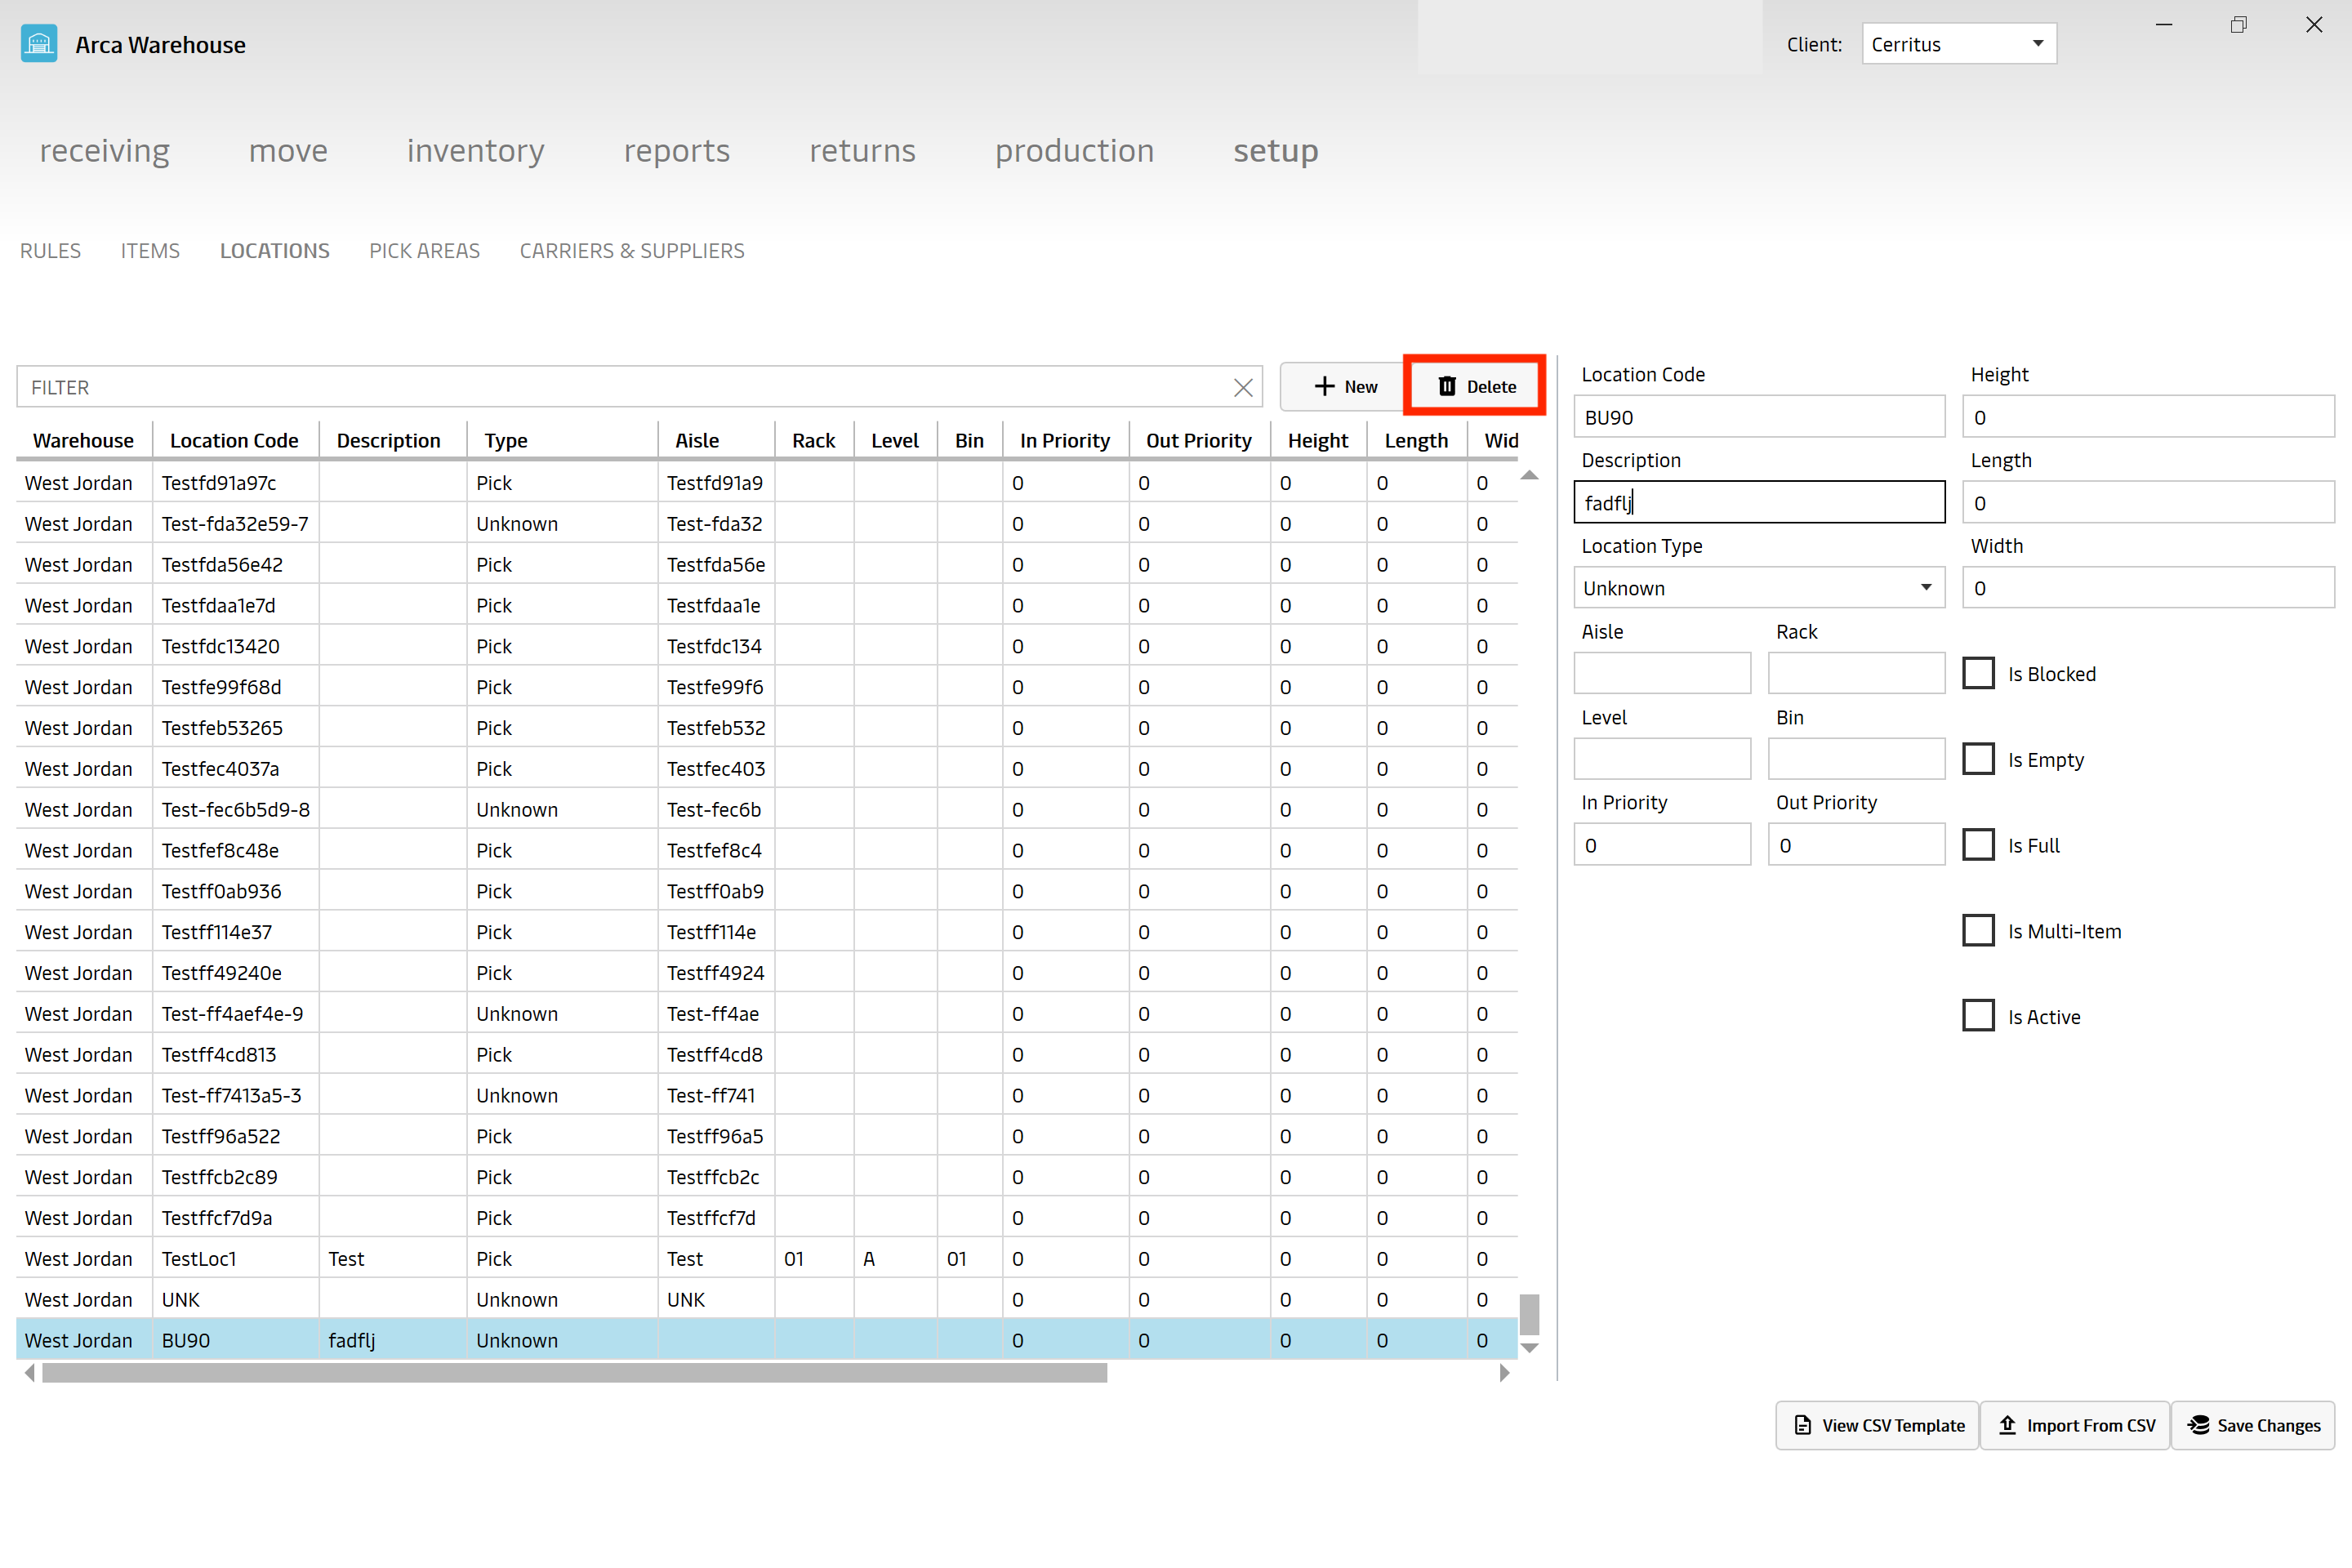The image size is (2352, 1568).
Task: Sort by the Warehouse column header
Action: (84, 441)
